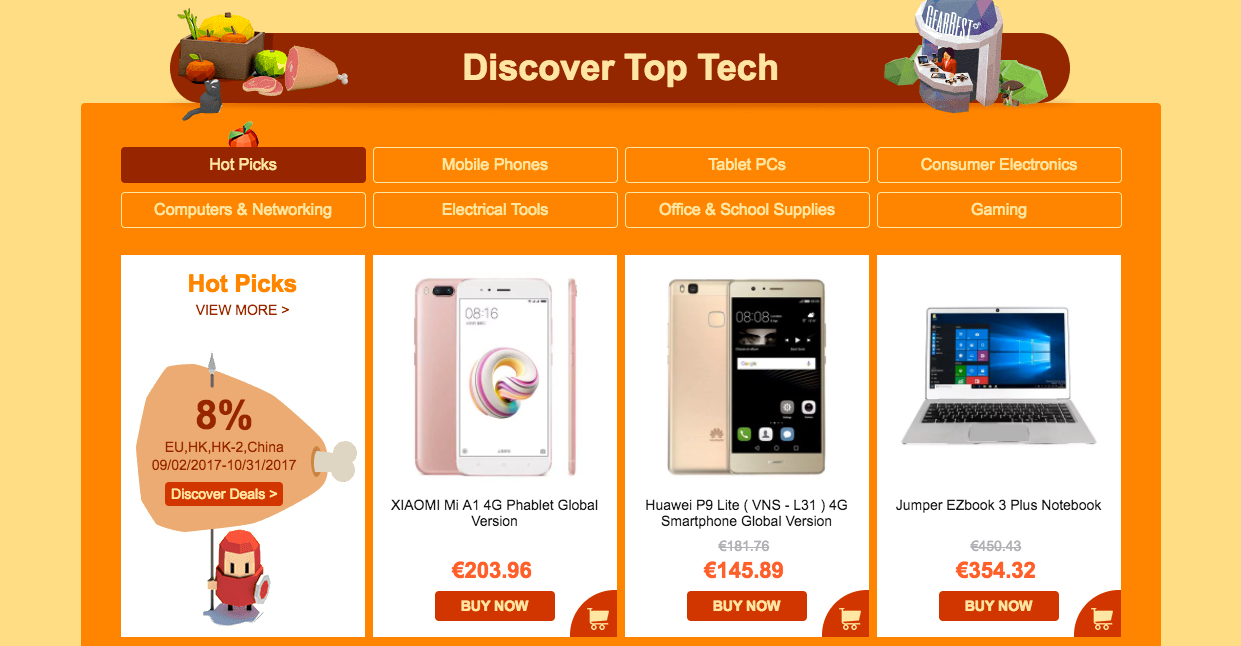Viewport: 1241px width, 646px height.
Task: Go to Office & School Supplies
Action: tap(747, 210)
